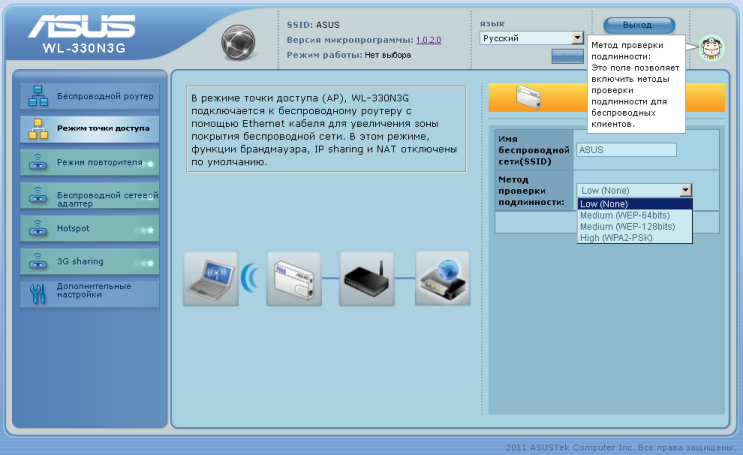Click the authentication method dropdown arrow
Viewport: 743px width, 455px height.
pyautogui.click(x=686, y=191)
